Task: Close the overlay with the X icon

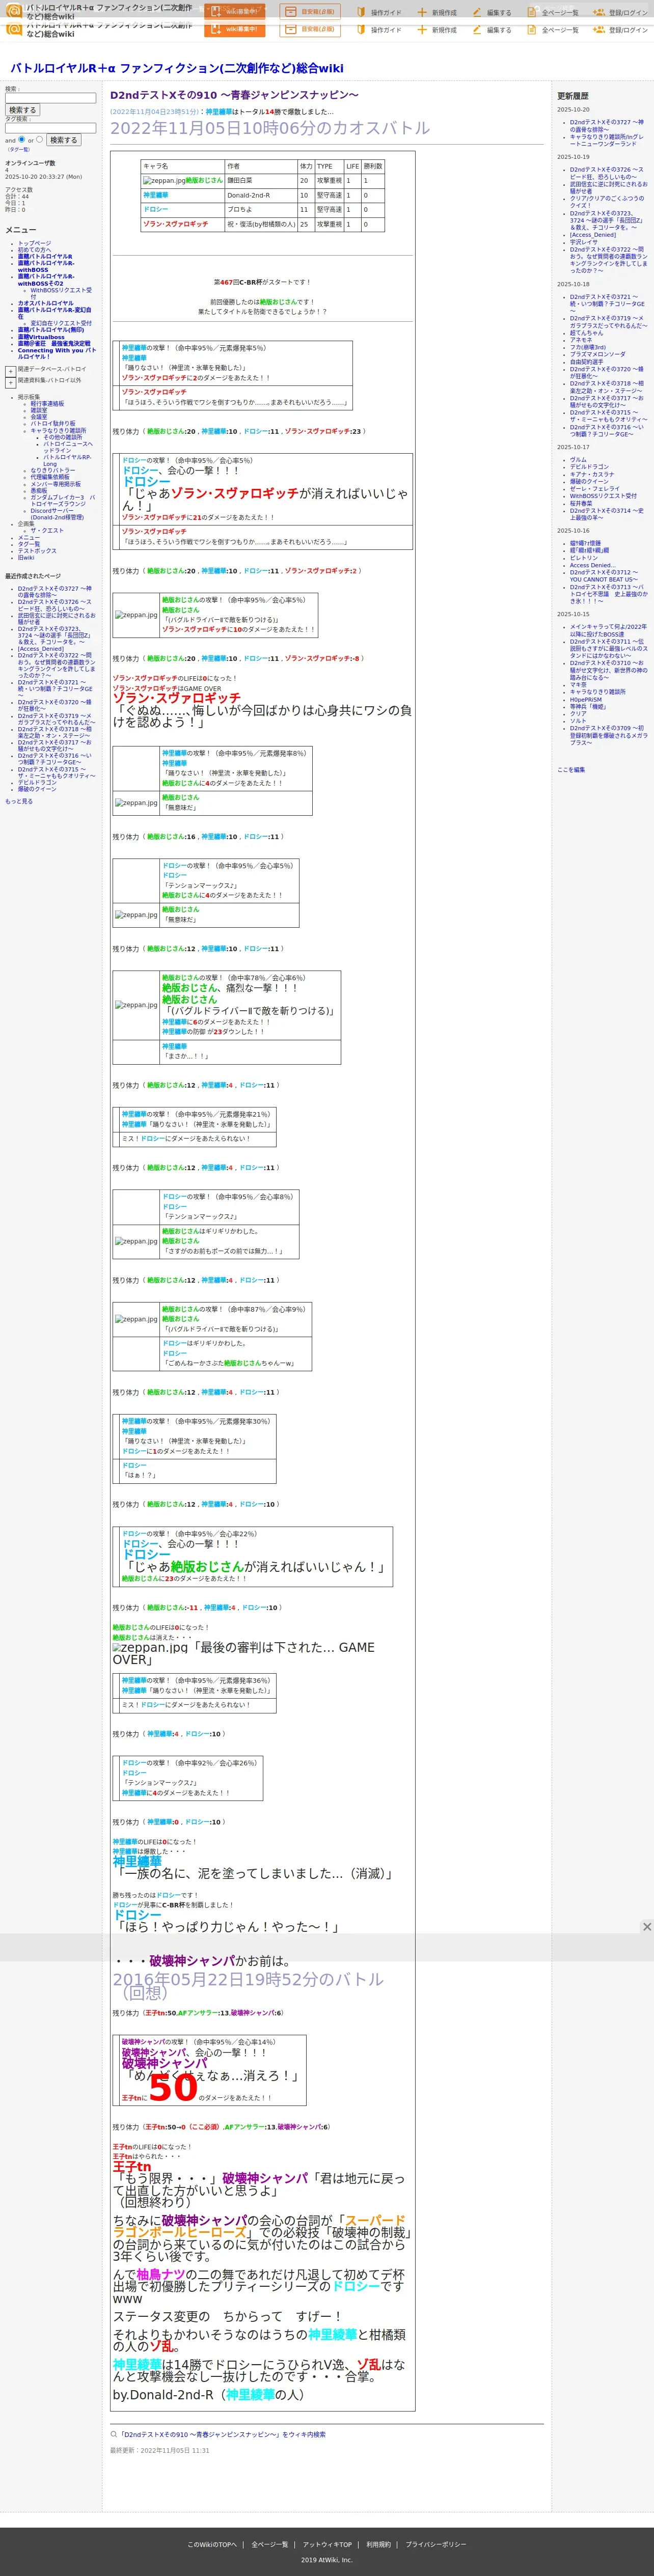Action: click(647, 1927)
